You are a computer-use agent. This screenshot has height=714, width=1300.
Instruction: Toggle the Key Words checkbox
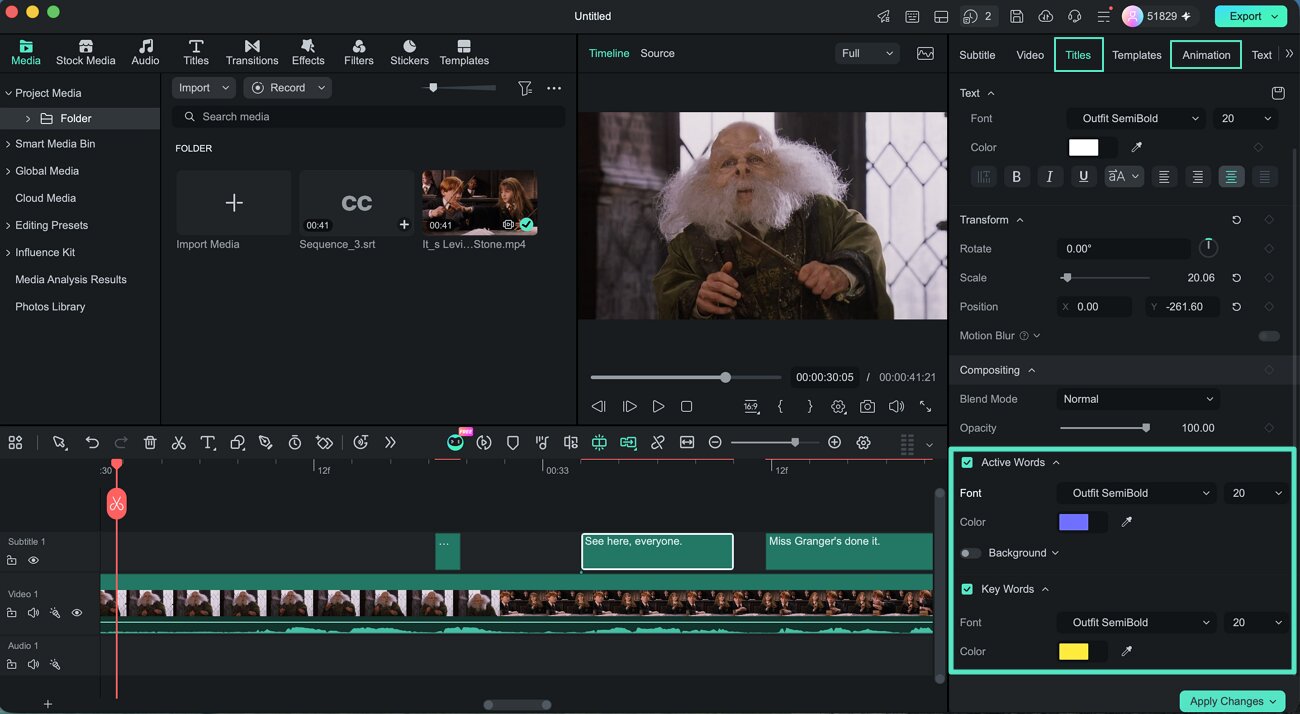click(967, 589)
